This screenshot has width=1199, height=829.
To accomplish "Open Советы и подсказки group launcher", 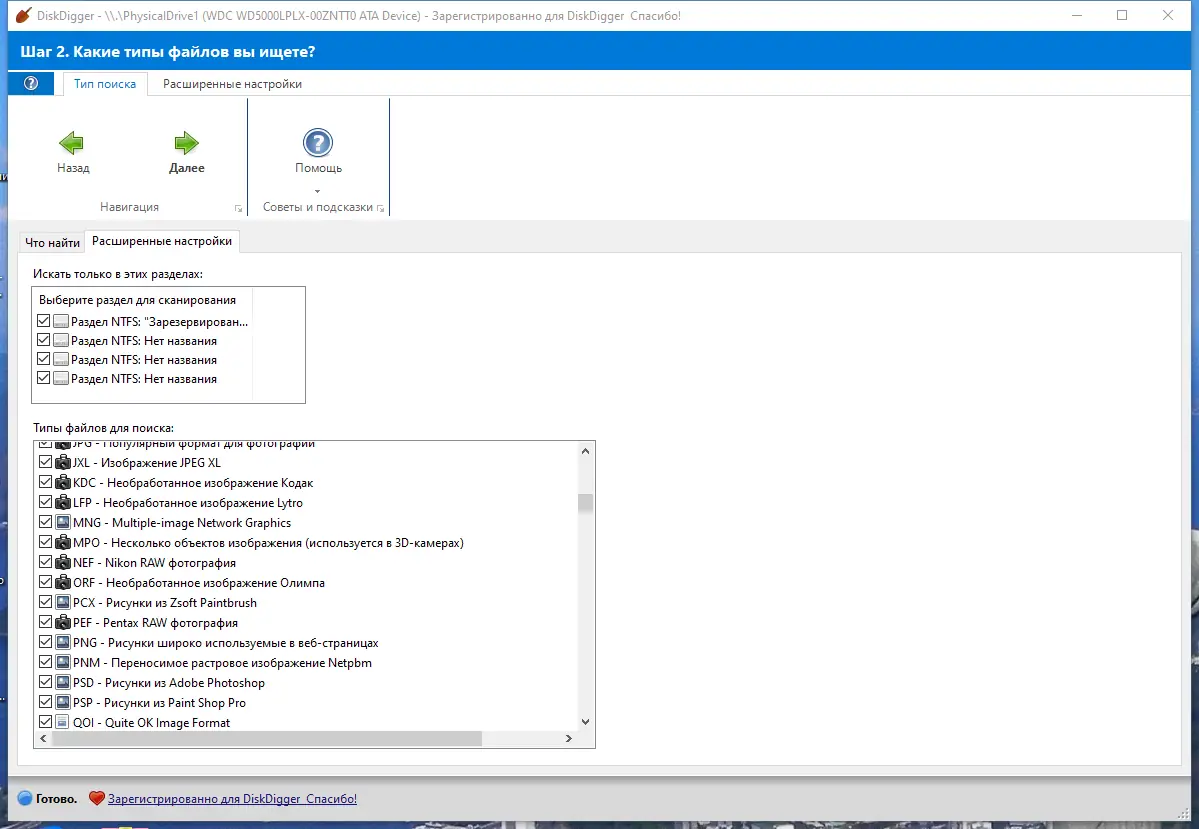I will (x=381, y=208).
